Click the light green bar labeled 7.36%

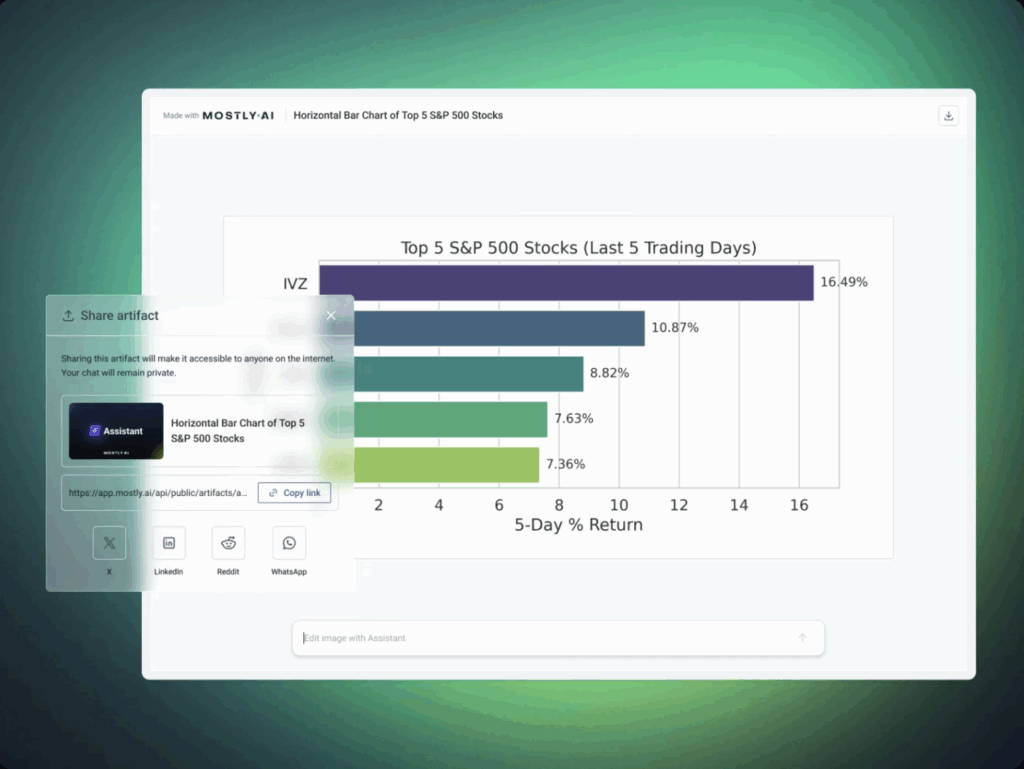pos(440,465)
